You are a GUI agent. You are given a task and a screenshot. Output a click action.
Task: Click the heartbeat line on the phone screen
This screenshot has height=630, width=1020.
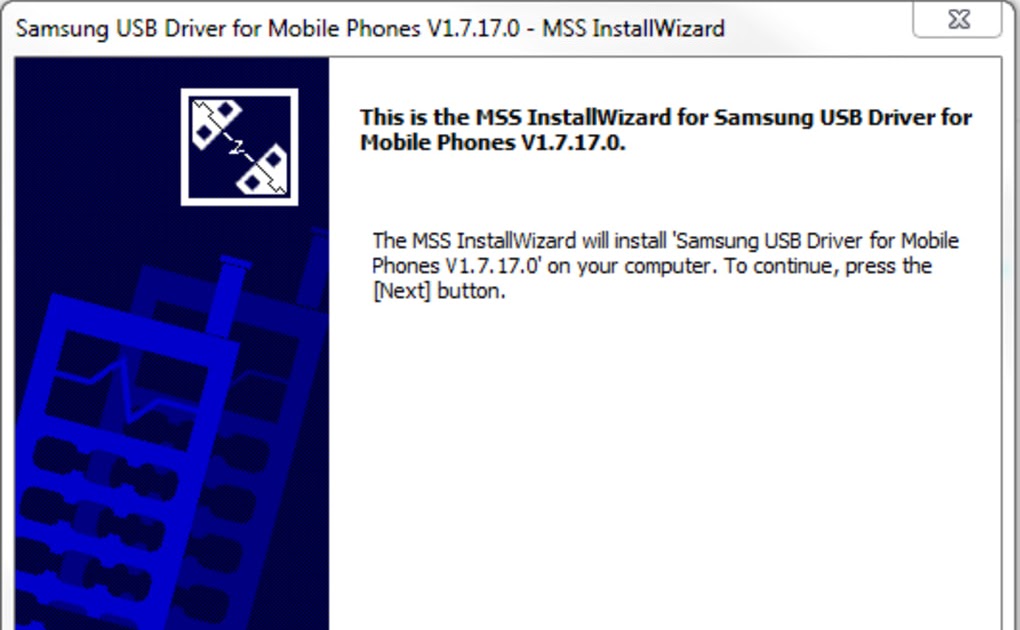pyautogui.click(x=130, y=390)
